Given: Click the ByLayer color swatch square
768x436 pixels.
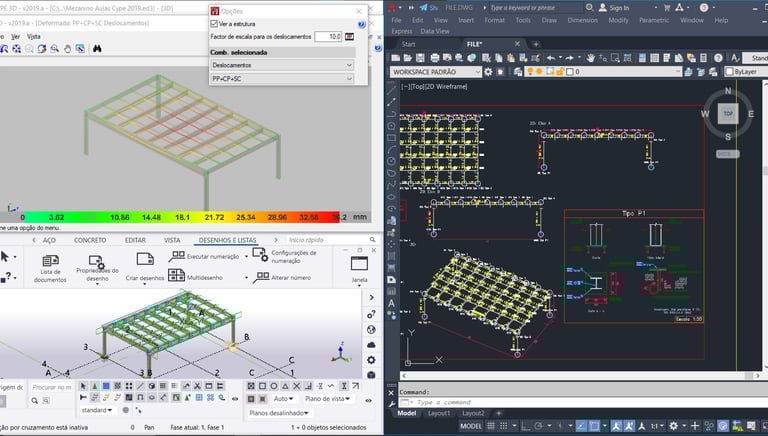Looking at the screenshot, I should [x=729, y=72].
